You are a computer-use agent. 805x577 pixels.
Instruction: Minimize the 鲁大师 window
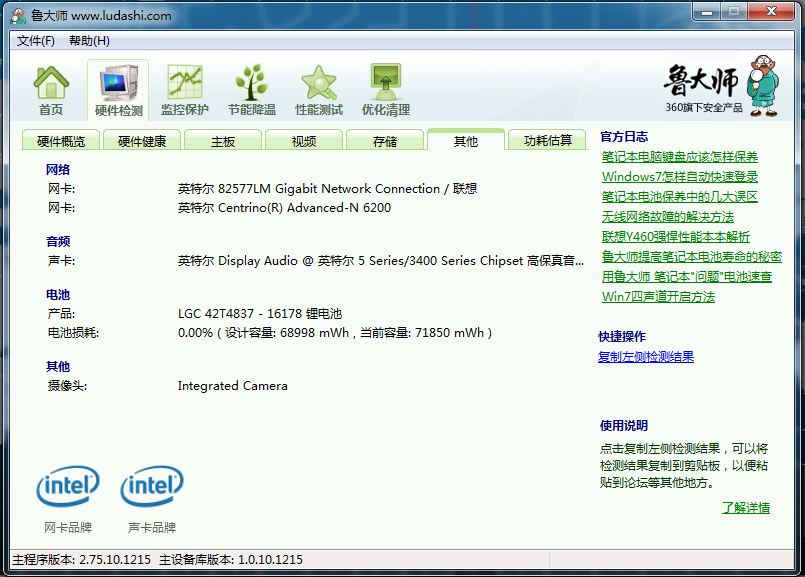click(x=707, y=11)
